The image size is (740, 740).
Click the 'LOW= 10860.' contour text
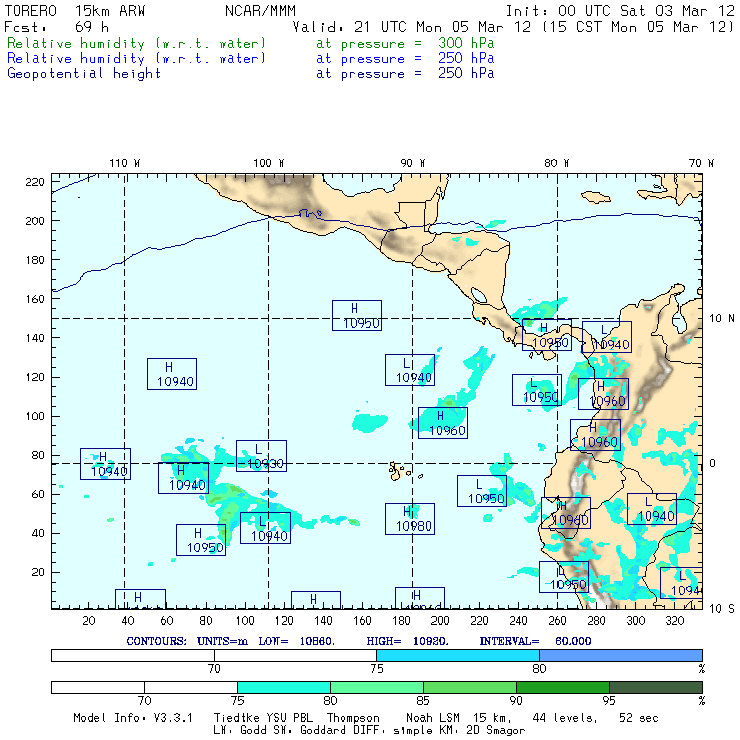tap(297, 641)
